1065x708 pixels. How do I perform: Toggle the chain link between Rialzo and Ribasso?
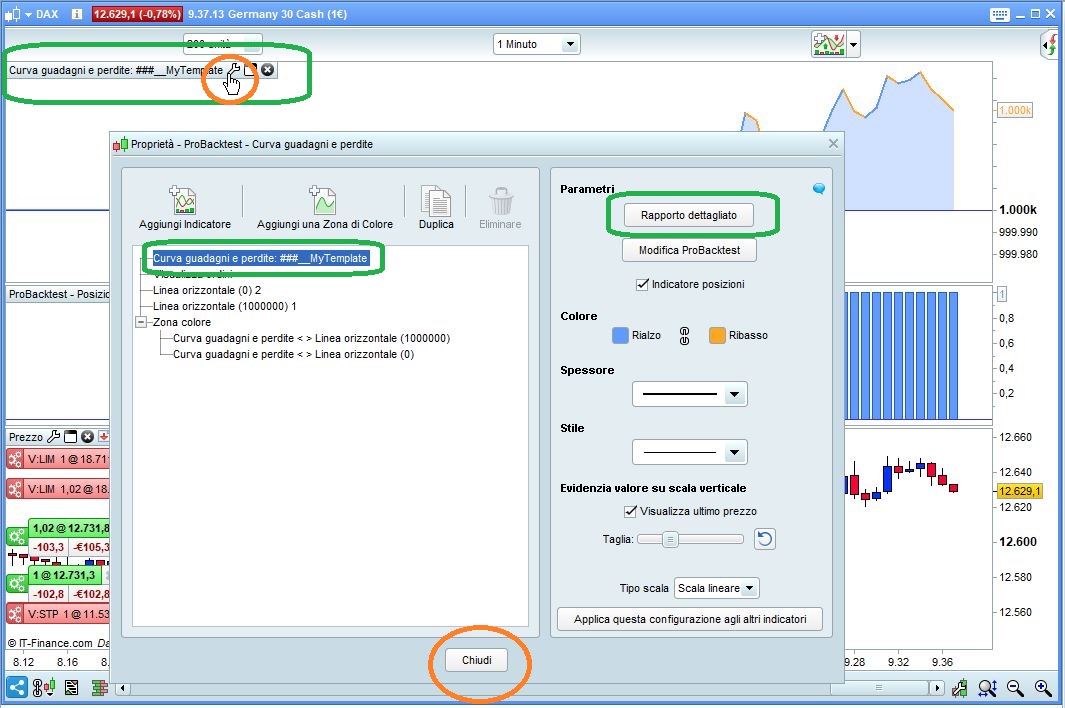(684, 335)
